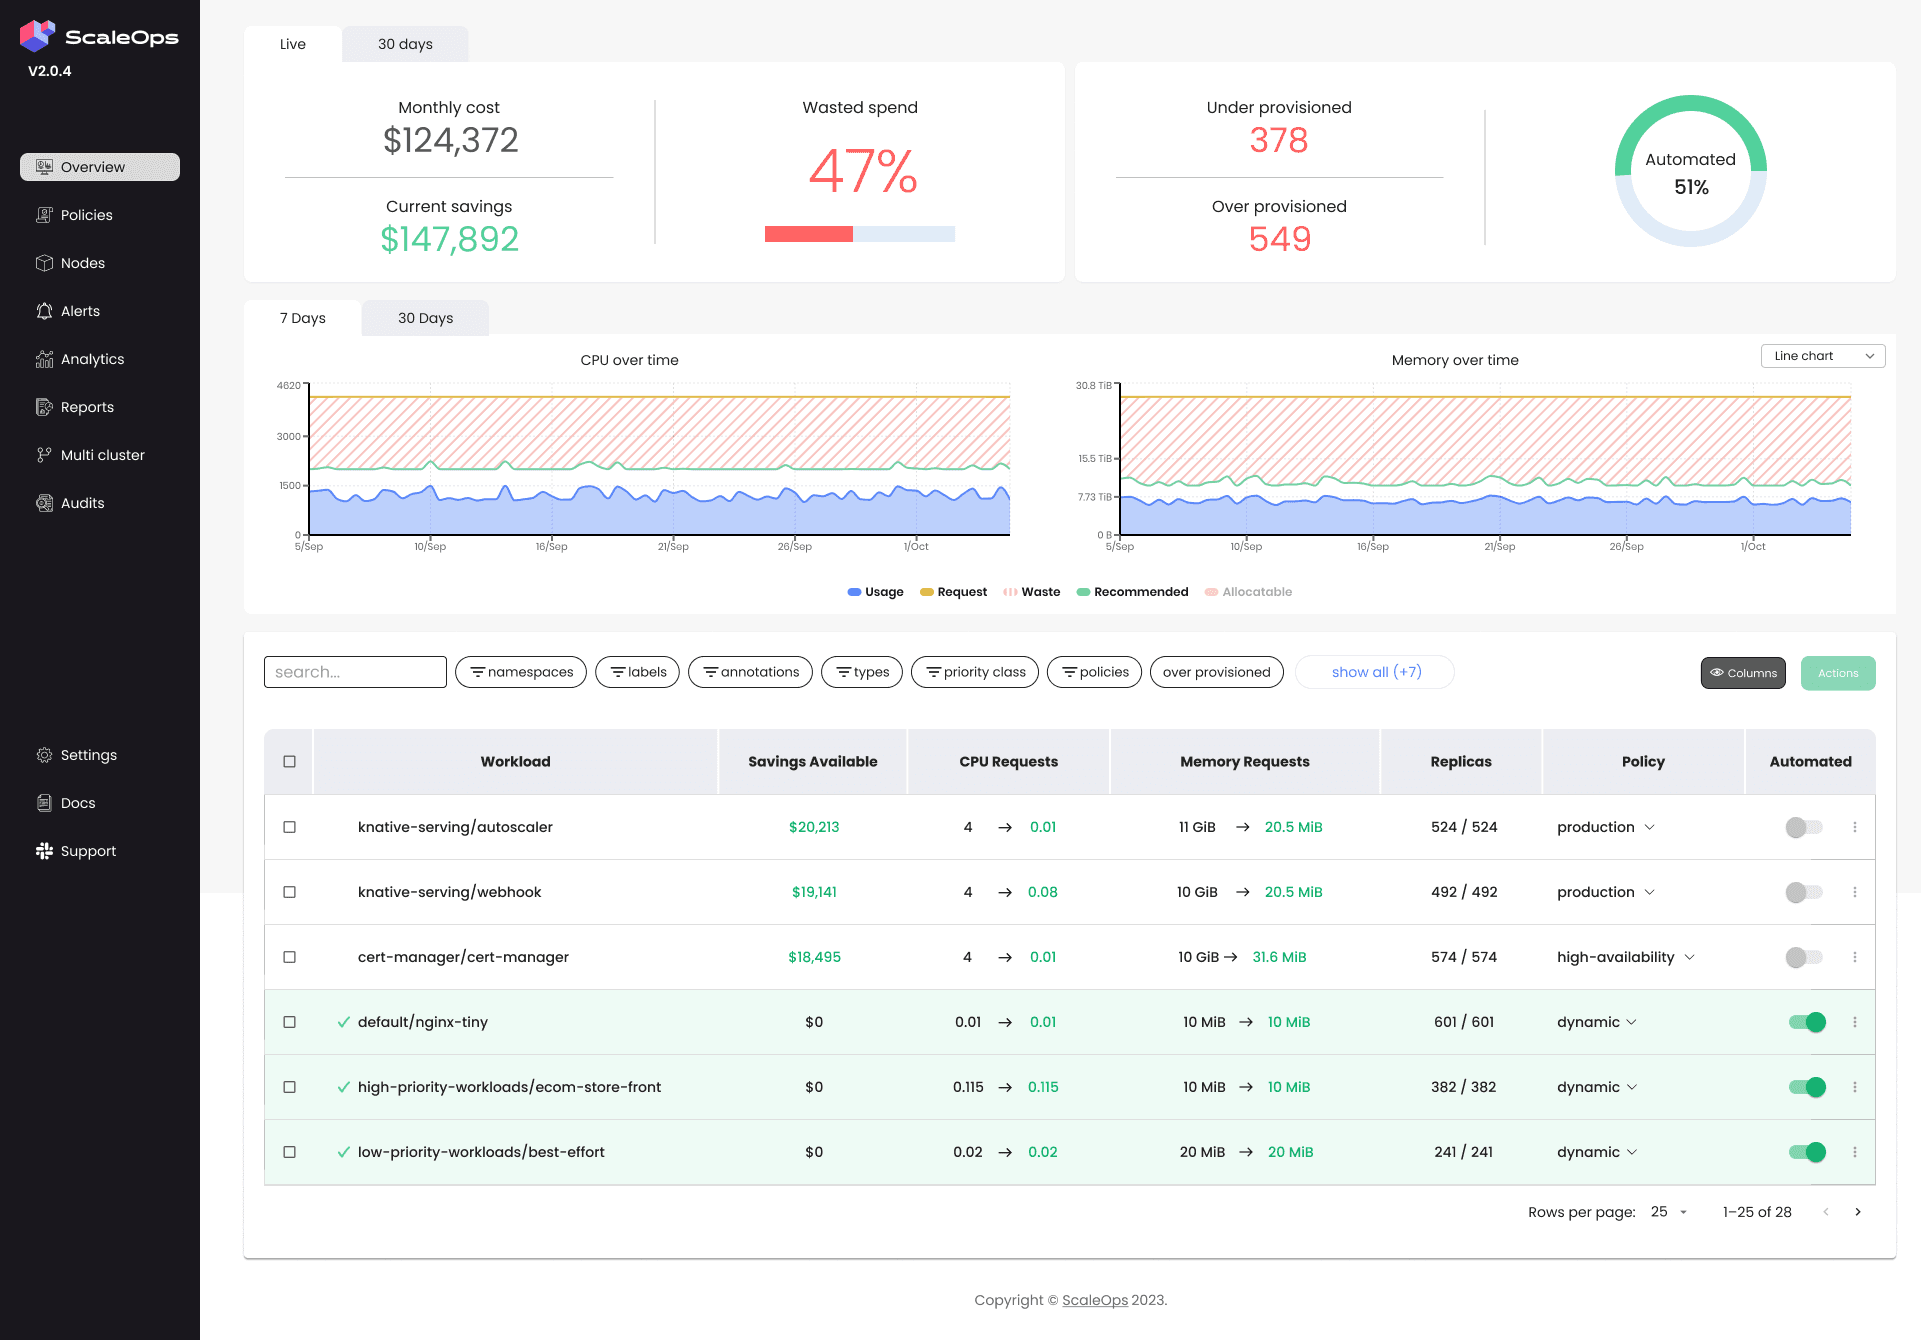Click the show all (+7) filters link
This screenshot has width=1921, height=1340.
pyautogui.click(x=1374, y=671)
